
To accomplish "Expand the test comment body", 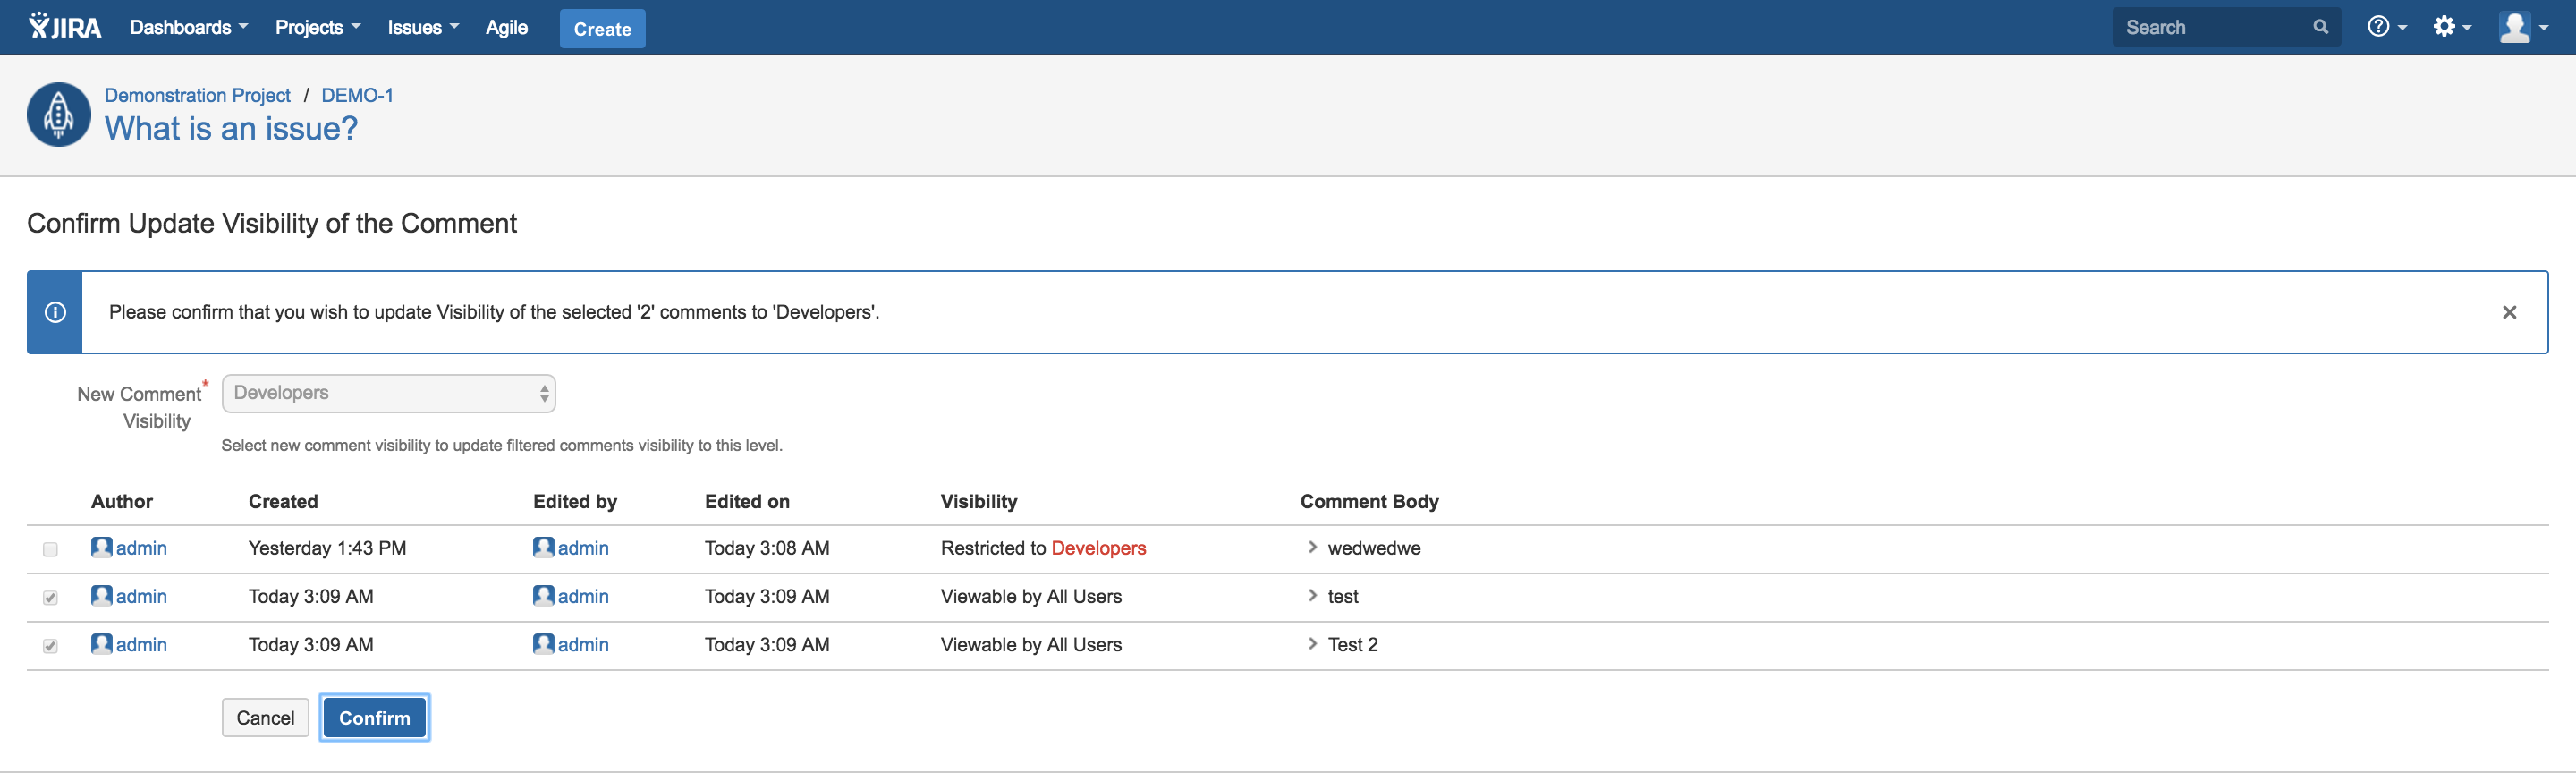I will [1312, 595].
